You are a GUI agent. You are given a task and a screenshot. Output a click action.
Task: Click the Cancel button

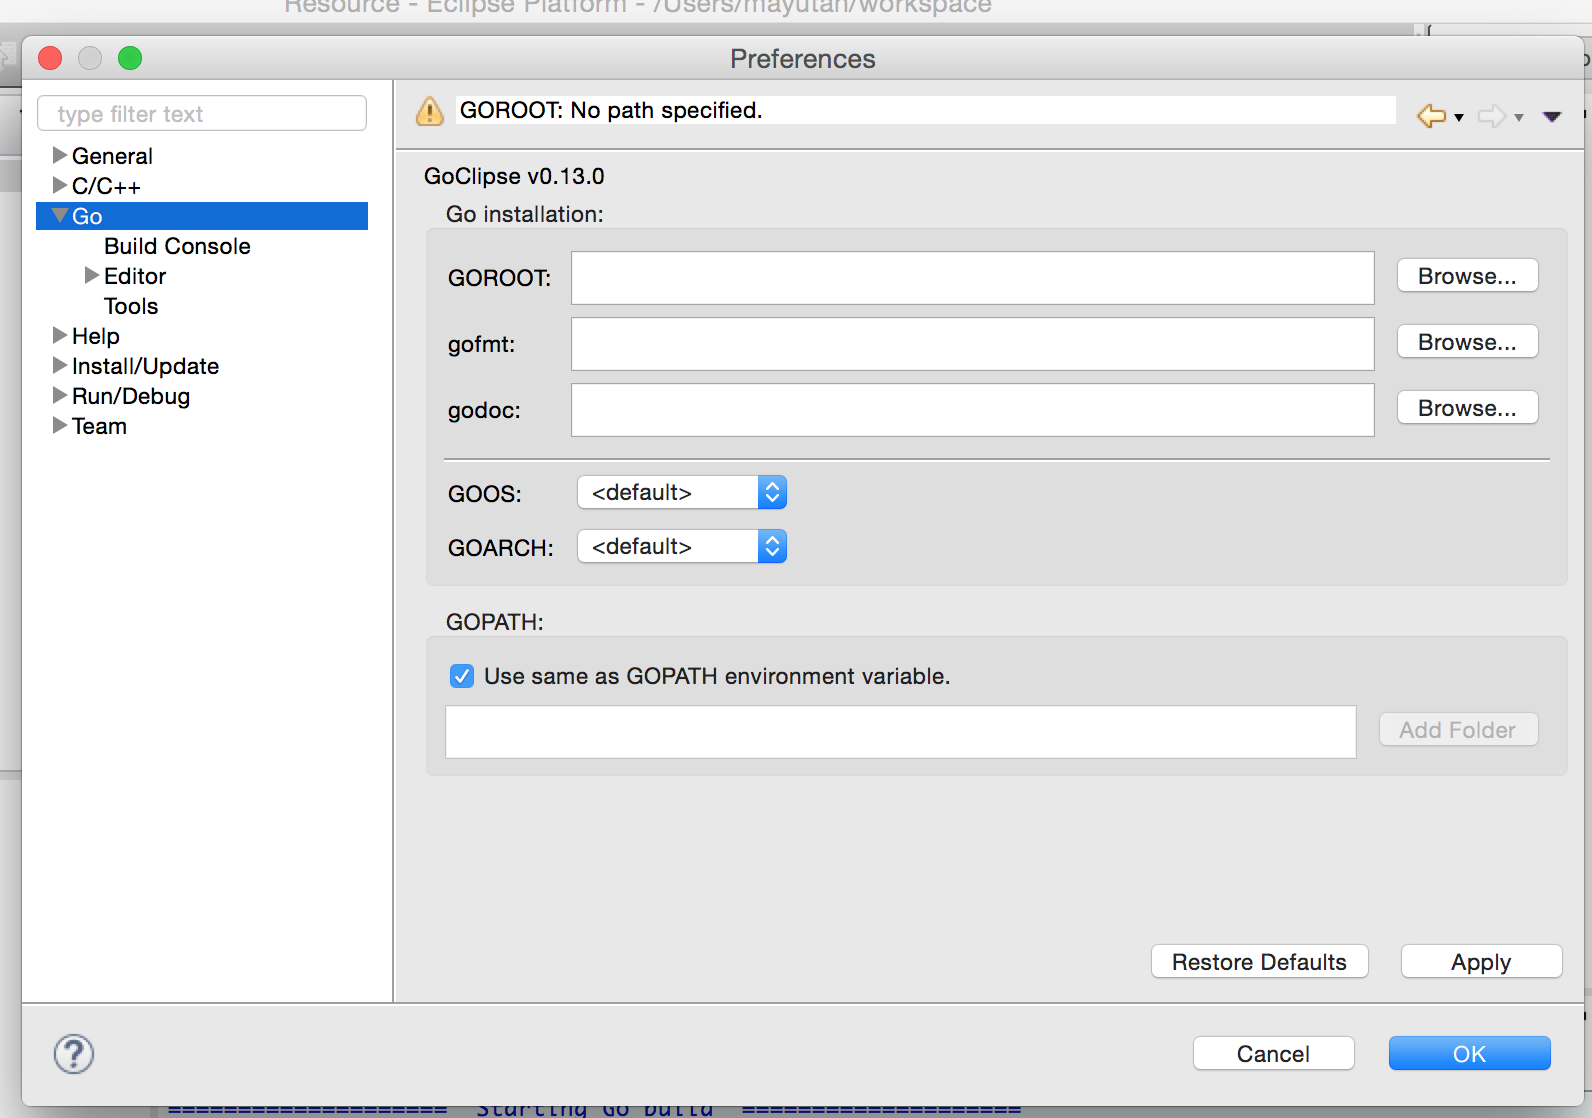pyautogui.click(x=1273, y=1054)
